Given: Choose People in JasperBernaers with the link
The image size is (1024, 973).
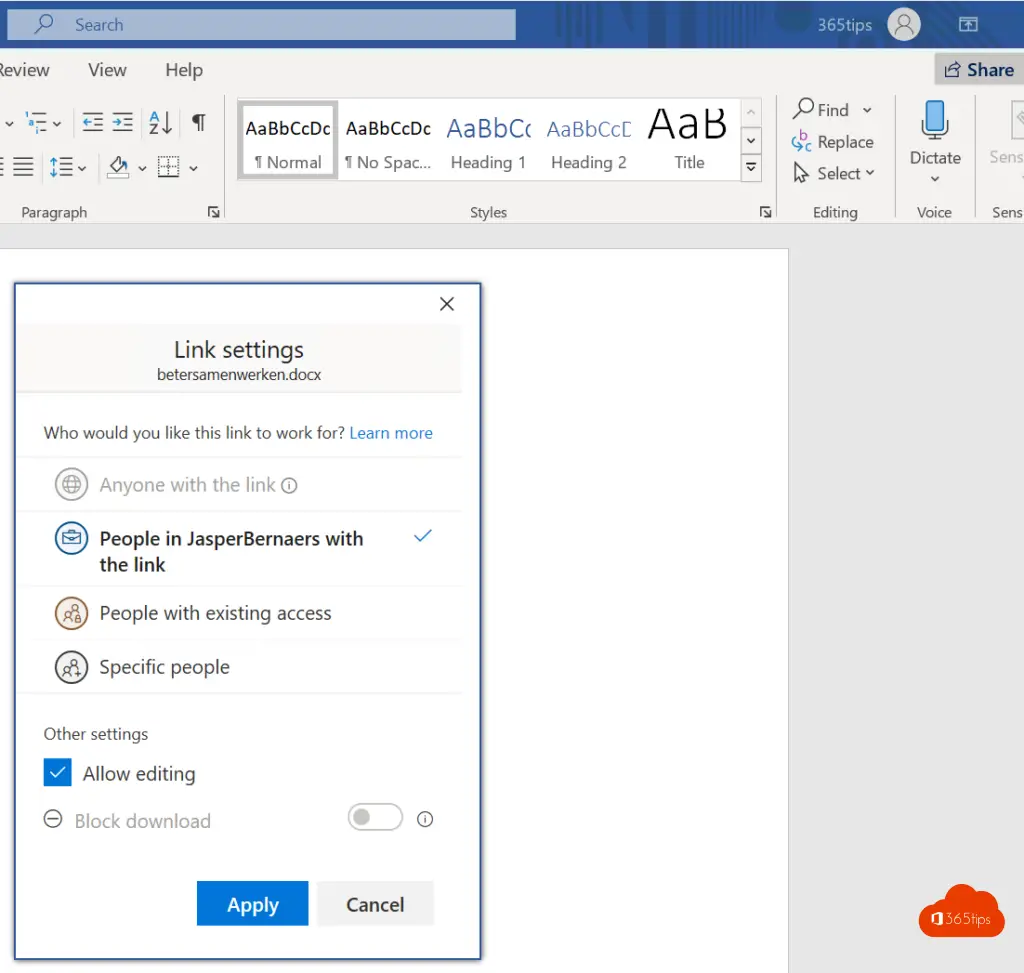Looking at the screenshot, I should [x=239, y=550].
